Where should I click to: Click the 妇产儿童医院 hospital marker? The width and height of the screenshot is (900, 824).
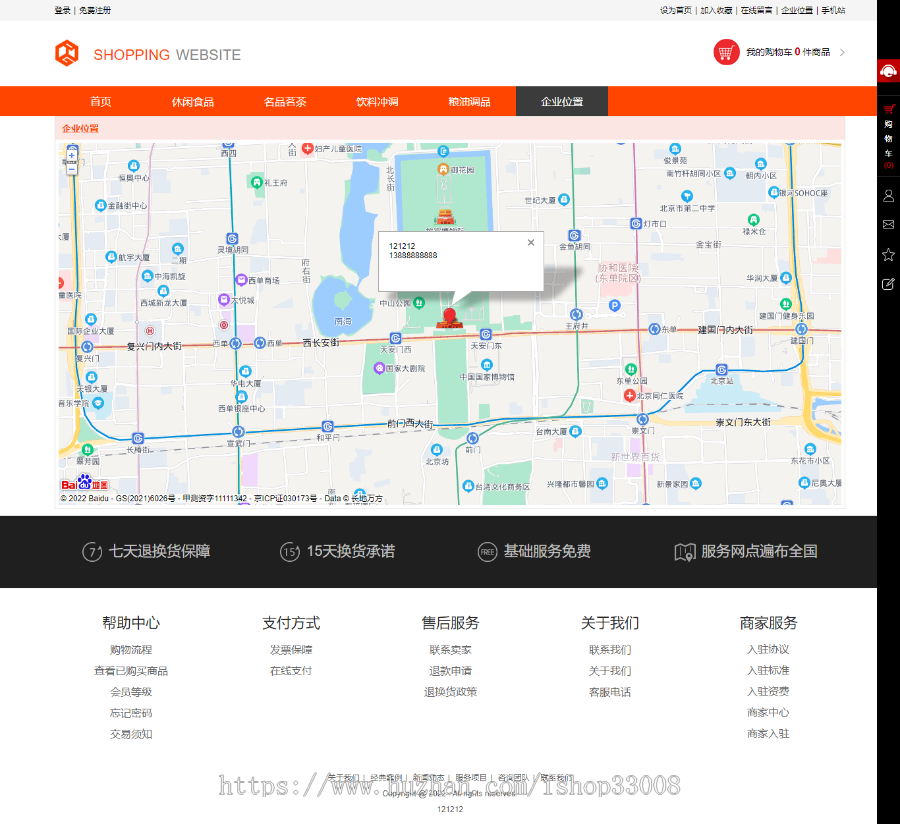click(x=308, y=149)
